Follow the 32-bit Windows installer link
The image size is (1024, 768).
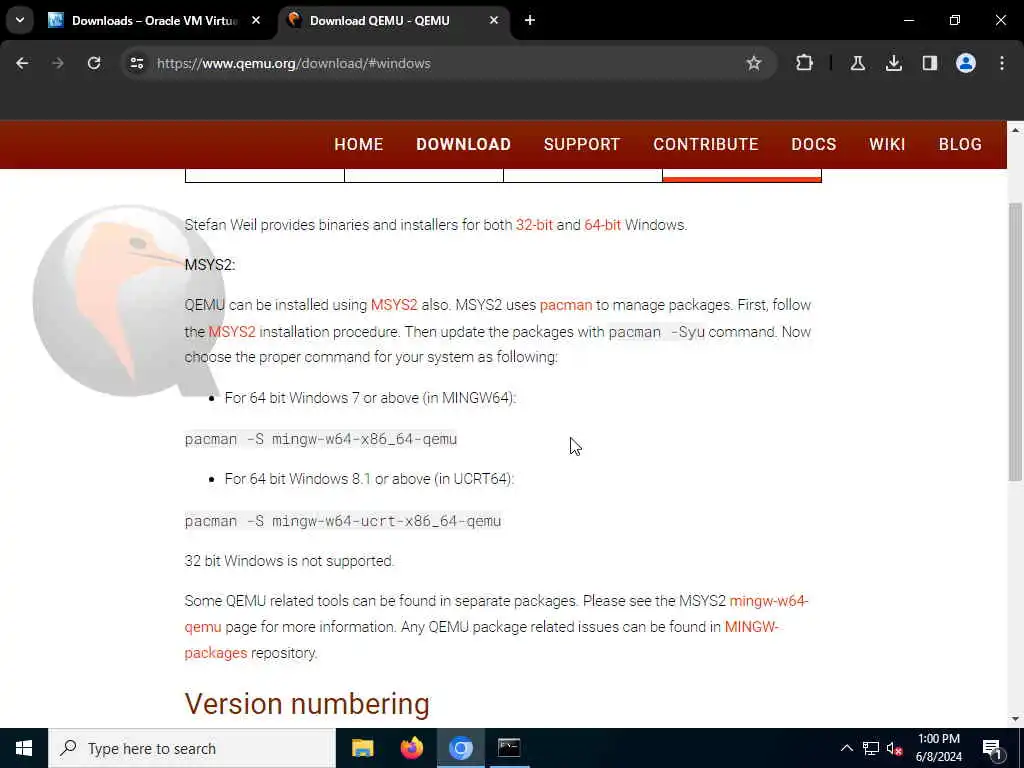click(534, 225)
